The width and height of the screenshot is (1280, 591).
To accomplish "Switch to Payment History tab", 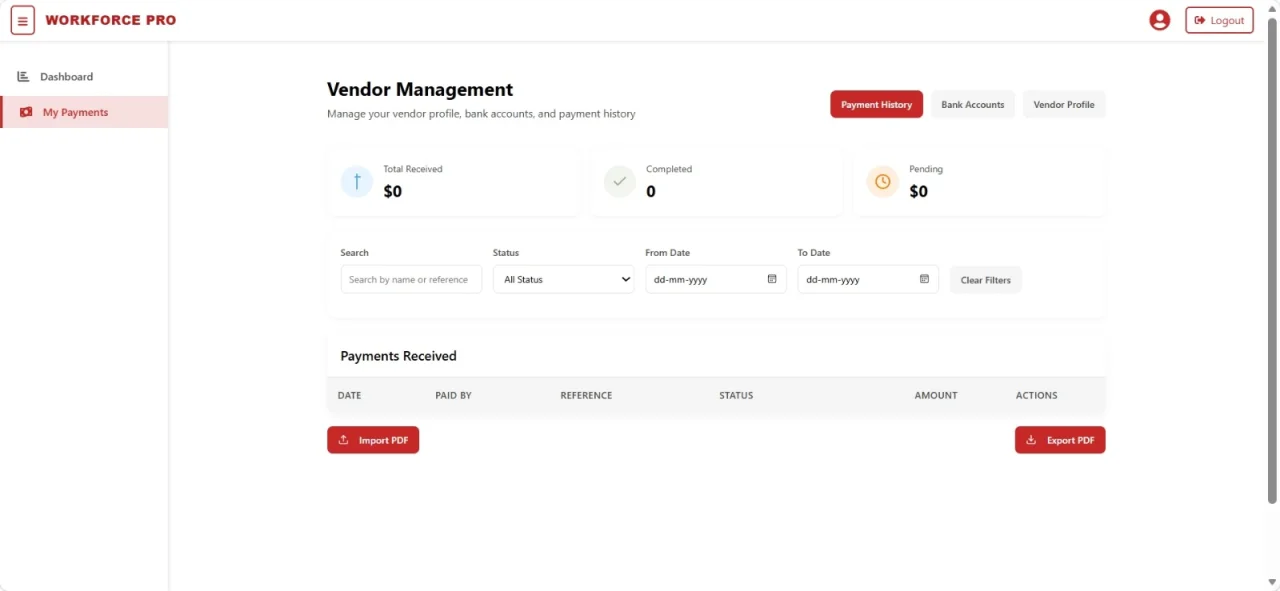I will 876,104.
